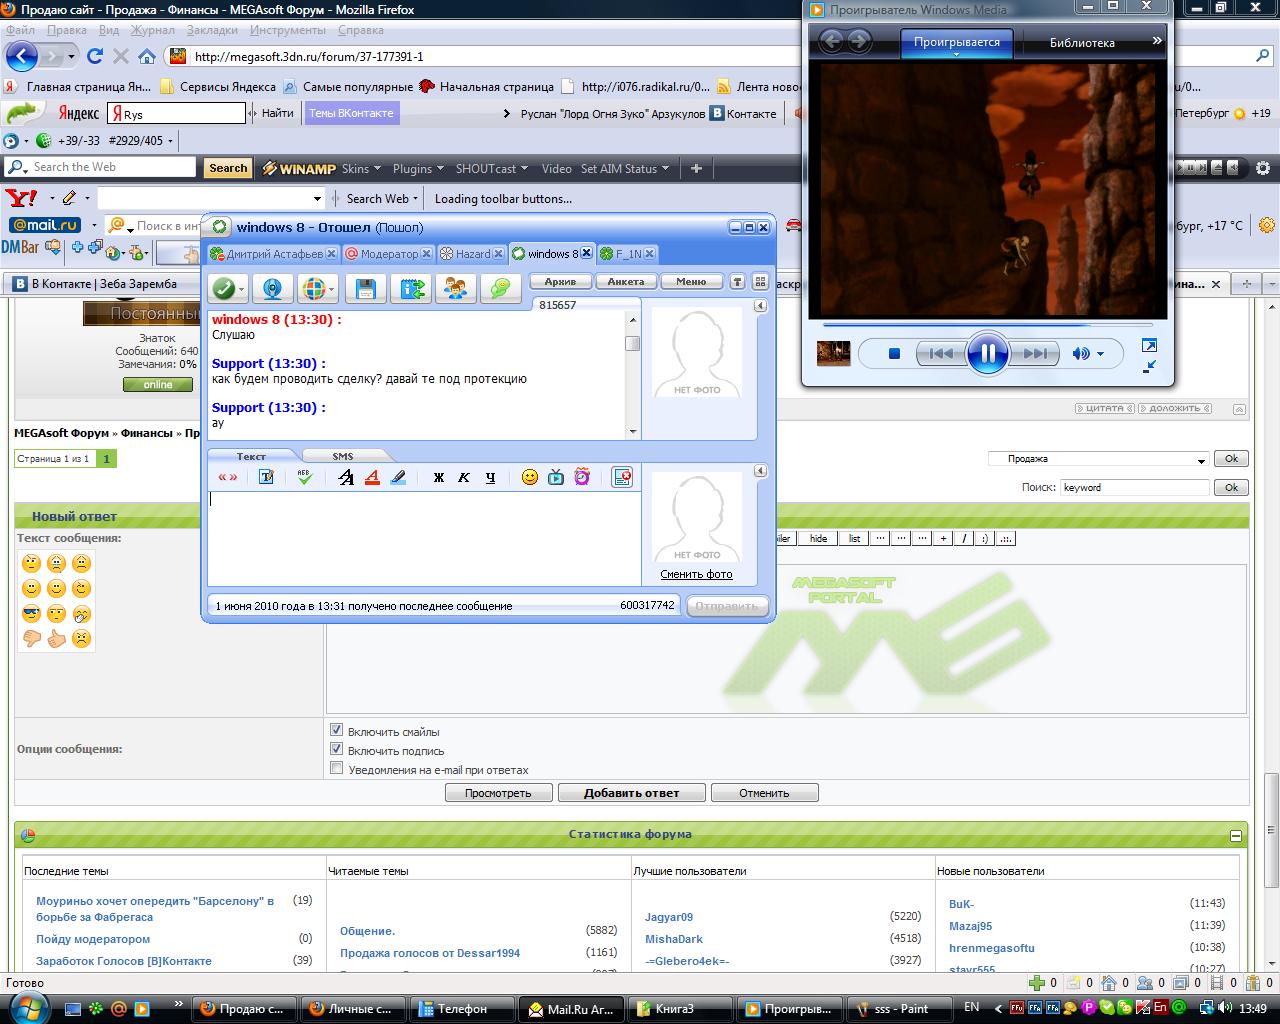1280x1024 pixels.
Task: Open the Yahoo Search Web dropdown arrow
Action: point(415,199)
